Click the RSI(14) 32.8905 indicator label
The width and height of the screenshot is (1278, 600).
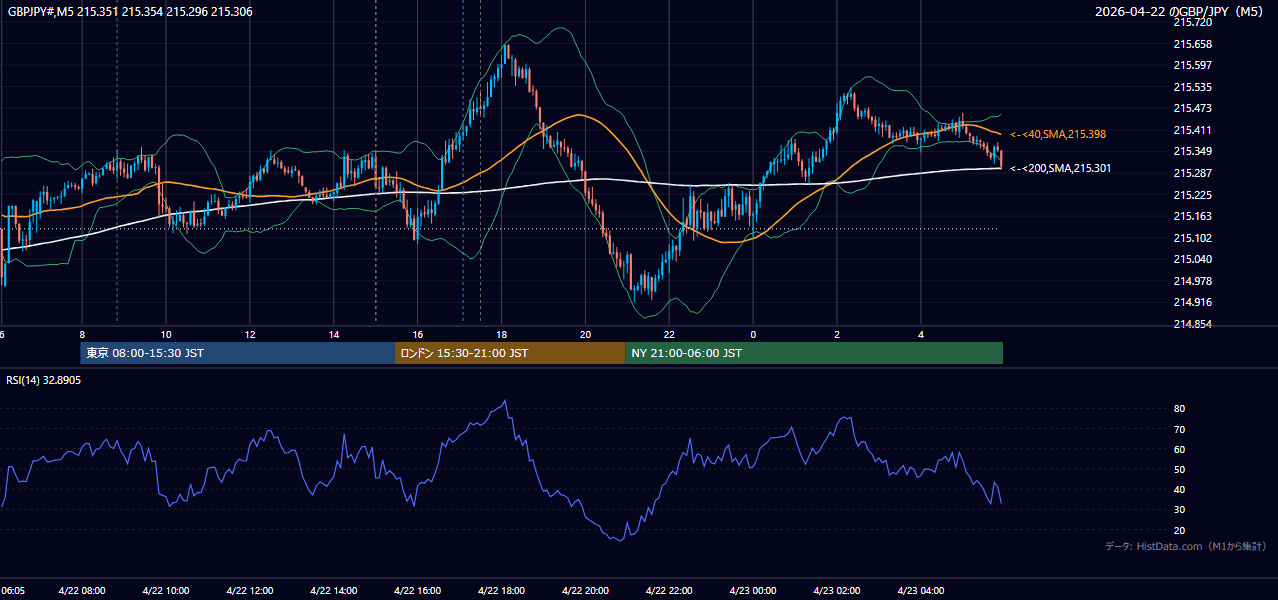click(44, 380)
